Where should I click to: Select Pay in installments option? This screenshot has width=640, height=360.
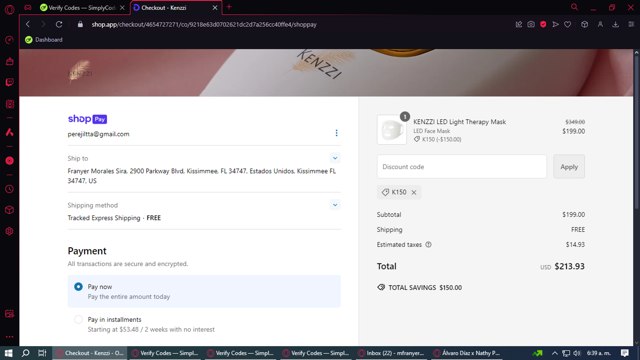tap(78, 320)
